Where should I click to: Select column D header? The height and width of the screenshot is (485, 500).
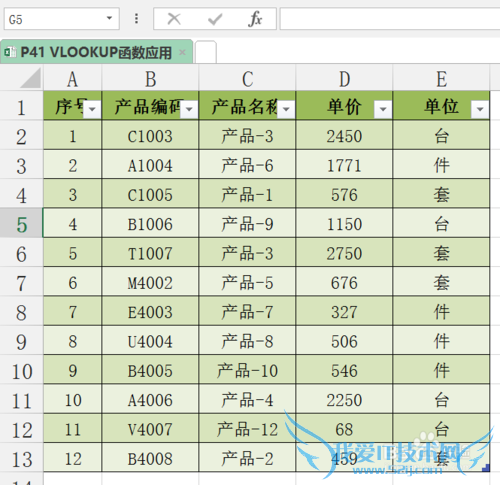coord(344,79)
